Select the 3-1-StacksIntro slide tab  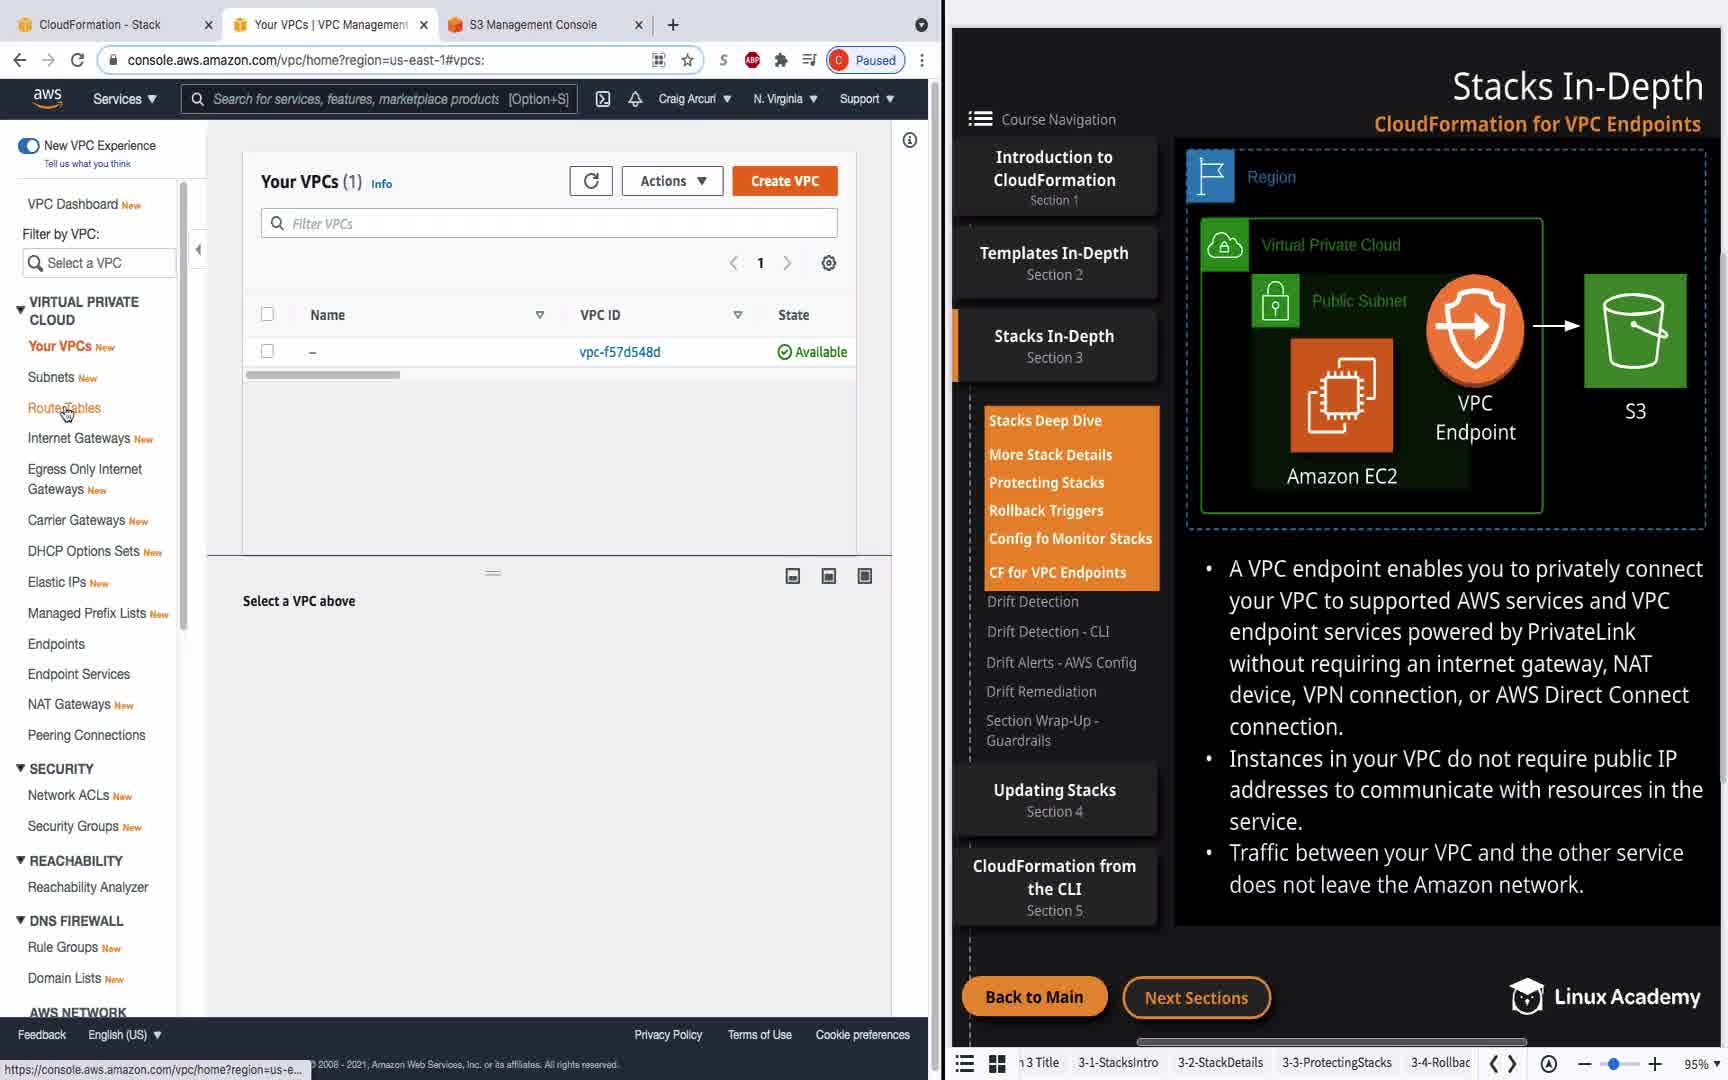1118,1063
